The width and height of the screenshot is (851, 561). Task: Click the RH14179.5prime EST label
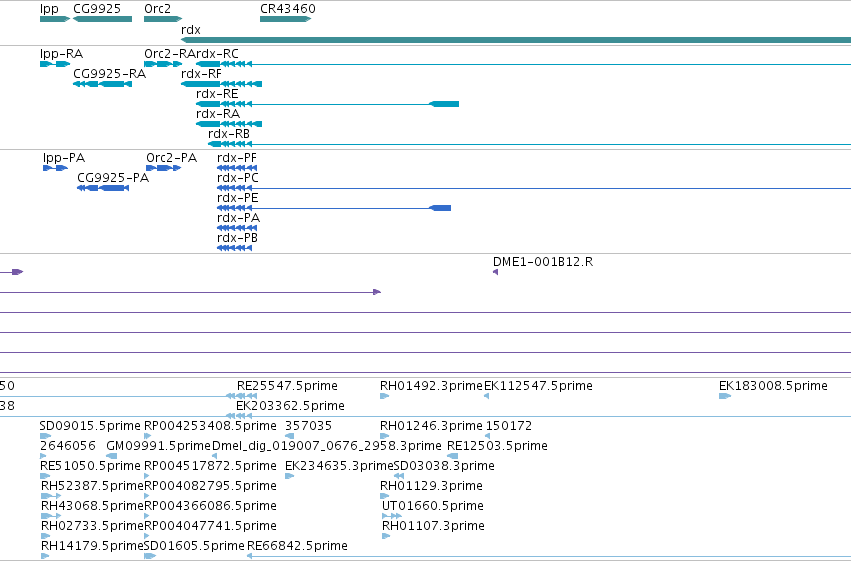[92, 546]
